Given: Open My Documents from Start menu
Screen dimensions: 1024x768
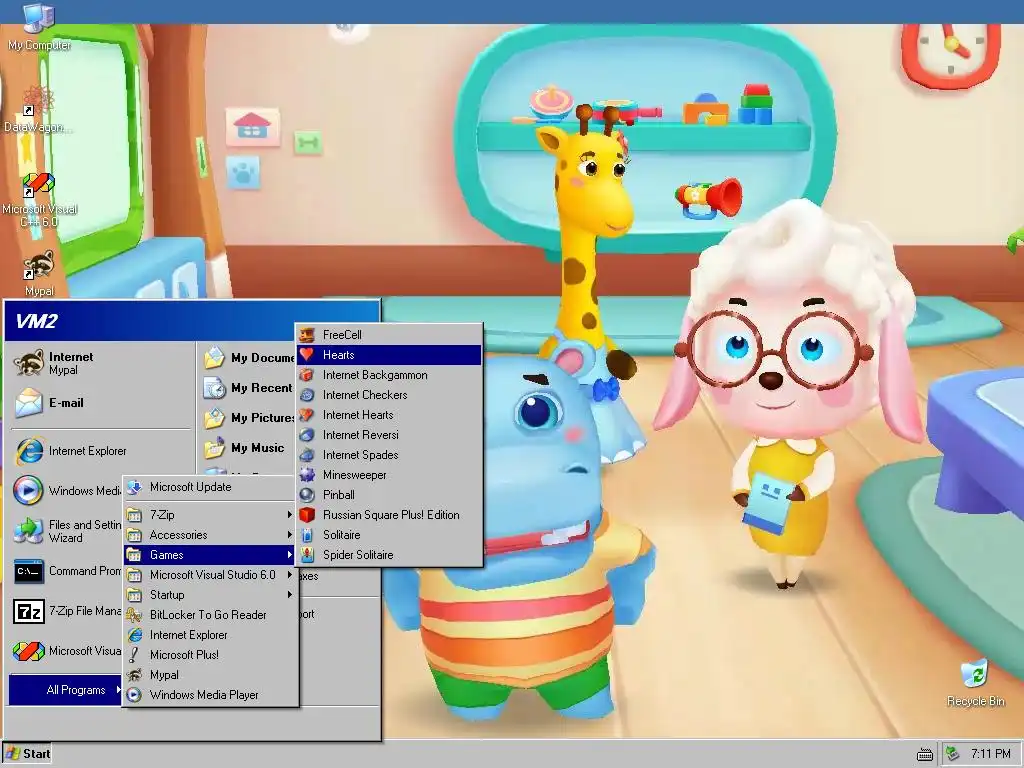Looking at the screenshot, I should click(248, 358).
